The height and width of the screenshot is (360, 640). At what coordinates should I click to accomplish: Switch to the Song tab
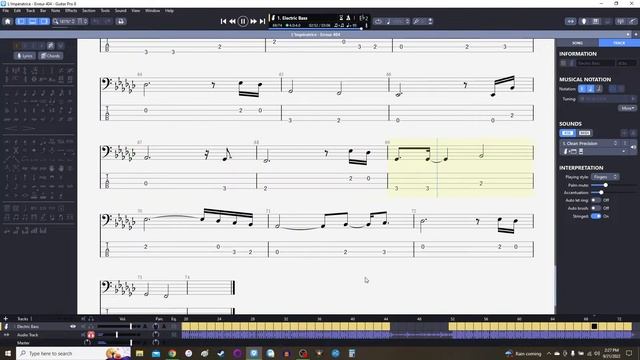(x=577, y=43)
